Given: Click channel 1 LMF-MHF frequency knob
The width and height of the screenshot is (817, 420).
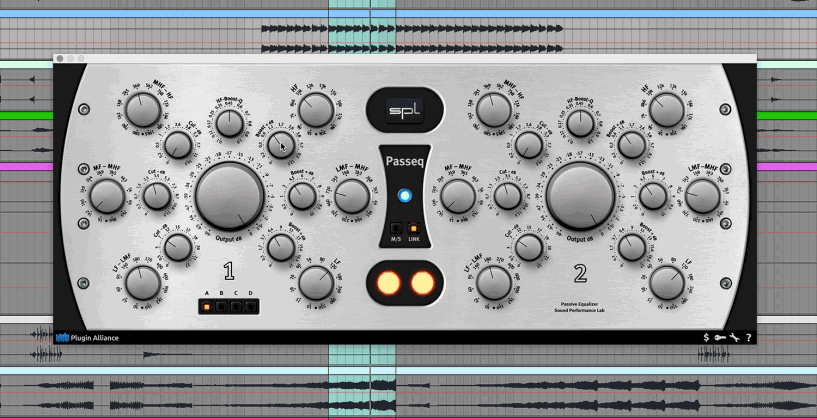Looking at the screenshot, I should pyautogui.click(x=352, y=196).
